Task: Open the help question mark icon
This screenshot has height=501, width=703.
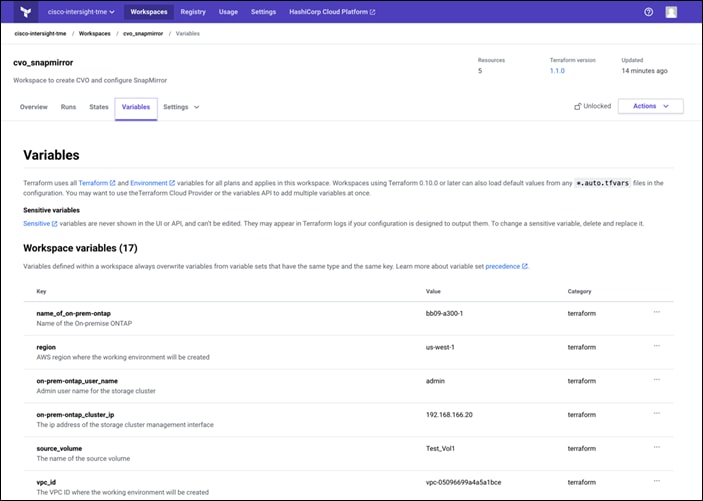Action: 648,12
